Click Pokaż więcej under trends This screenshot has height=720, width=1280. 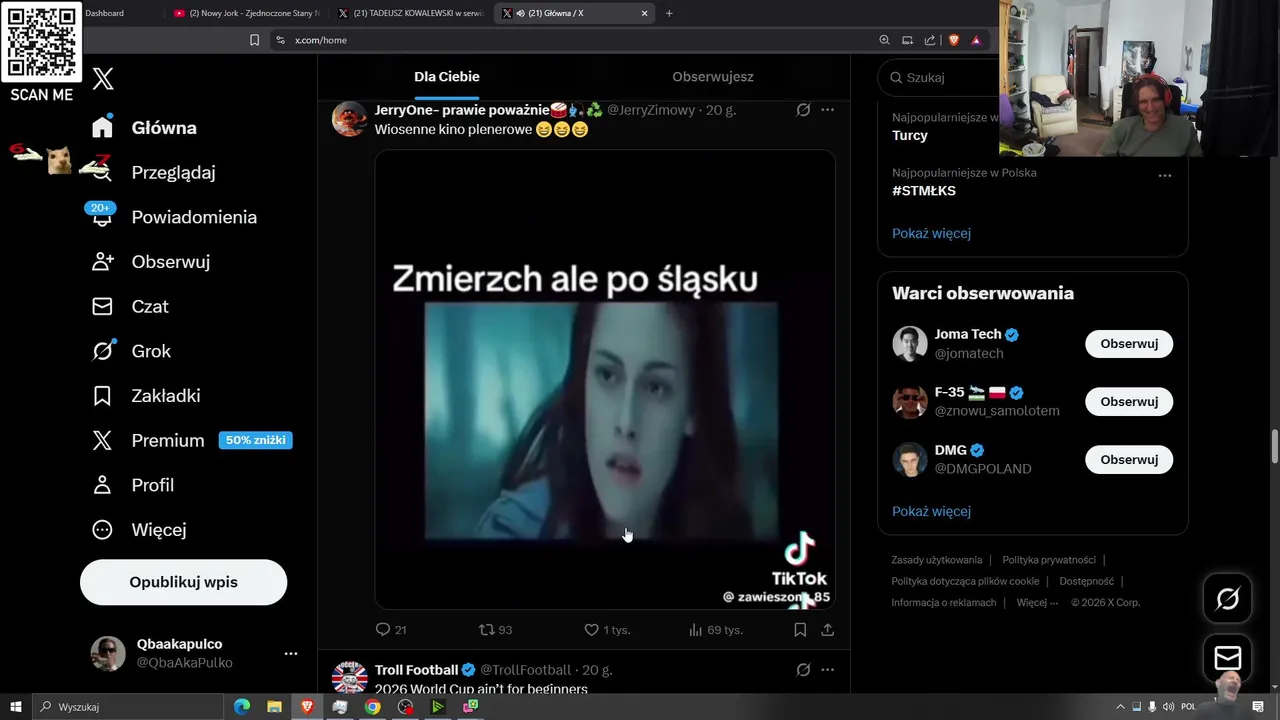point(931,233)
